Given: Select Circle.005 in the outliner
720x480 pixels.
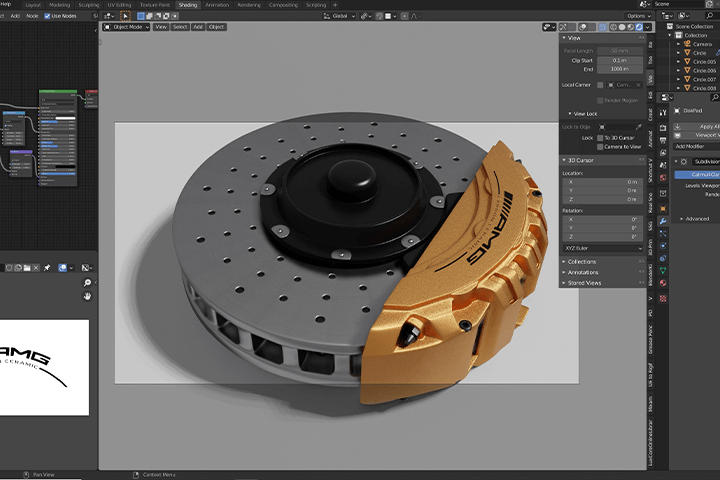Looking at the screenshot, I should coord(704,62).
